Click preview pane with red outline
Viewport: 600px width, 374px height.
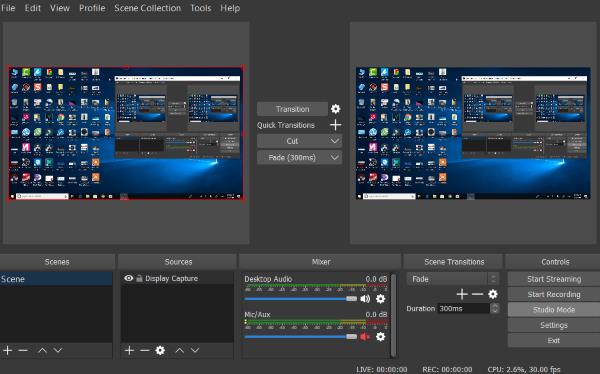[126, 133]
